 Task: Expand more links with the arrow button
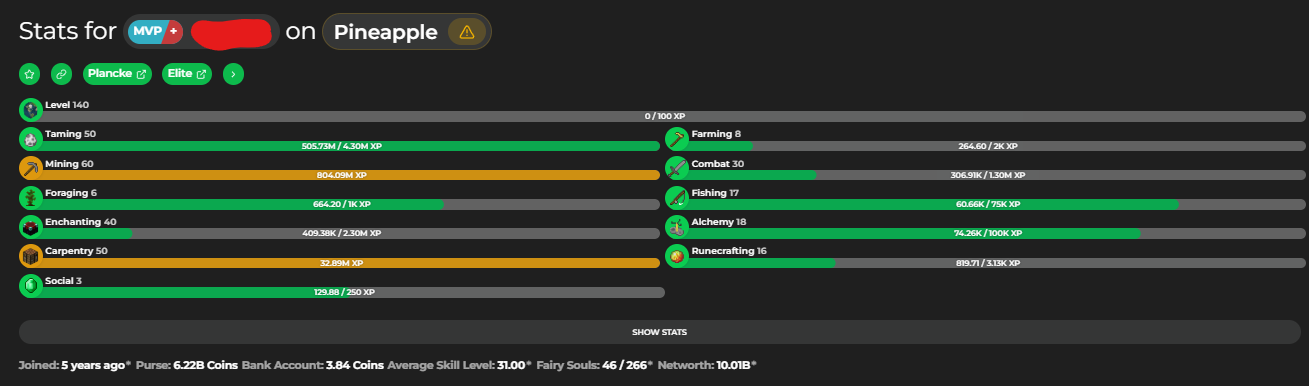233,74
